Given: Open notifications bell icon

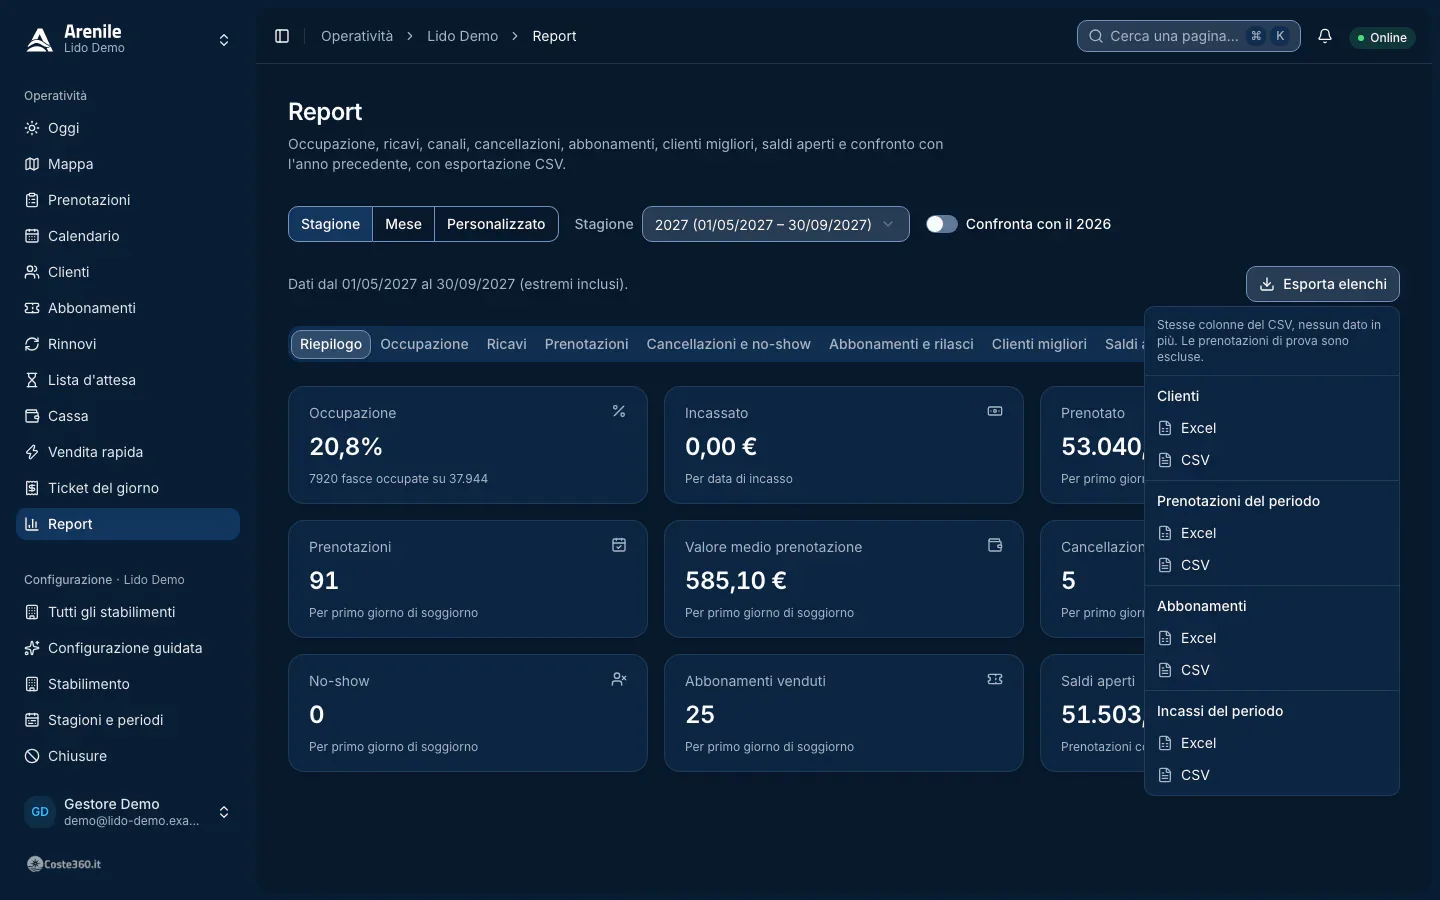Looking at the screenshot, I should point(1325,36).
